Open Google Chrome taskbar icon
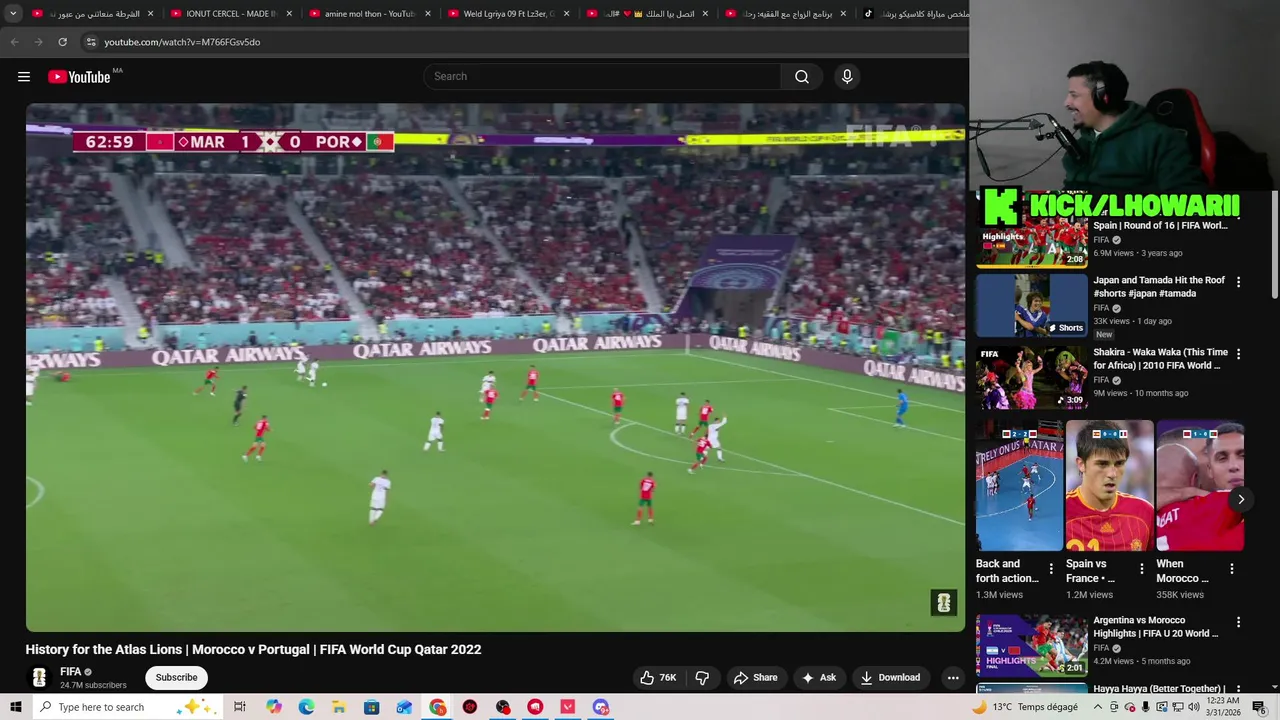This screenshot has height=720, width=1280. (x=438, y=707)
